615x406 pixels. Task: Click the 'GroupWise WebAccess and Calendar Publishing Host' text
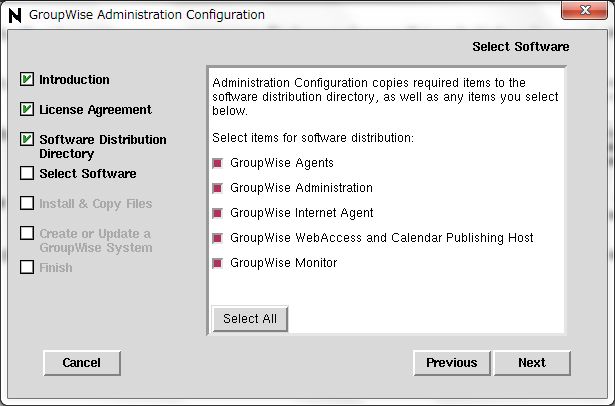(382, 238)
